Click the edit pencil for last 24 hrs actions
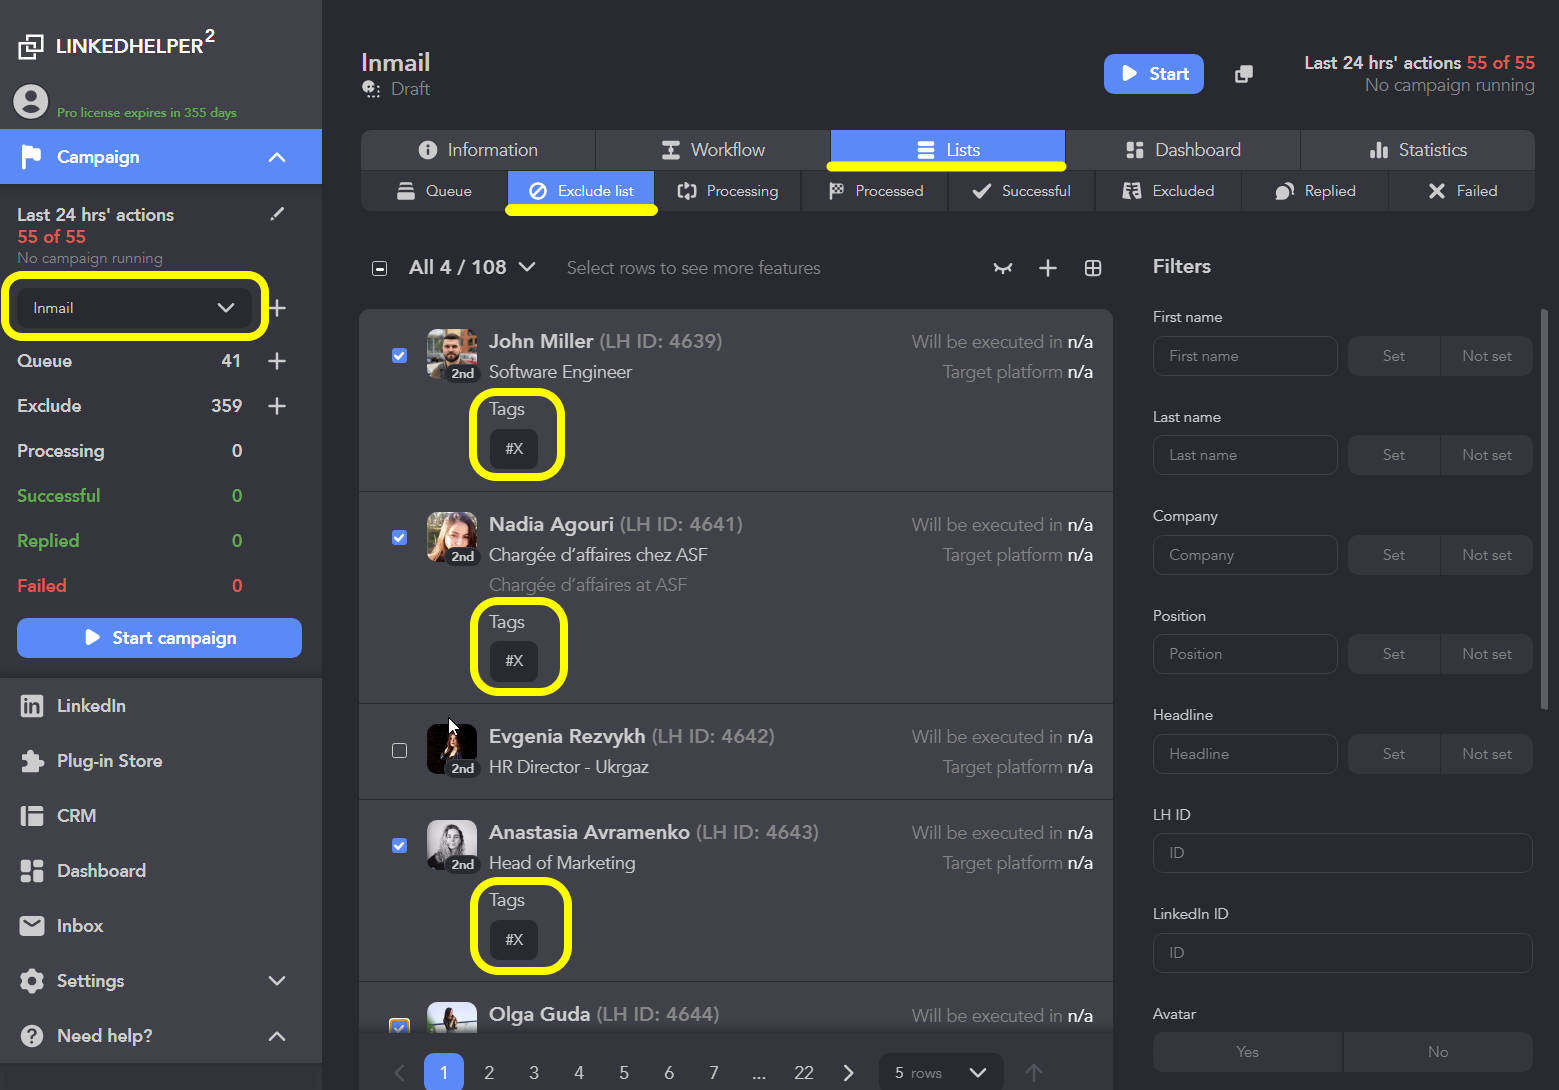This screenshot has height=1090, width=1559. coord(277,214)
